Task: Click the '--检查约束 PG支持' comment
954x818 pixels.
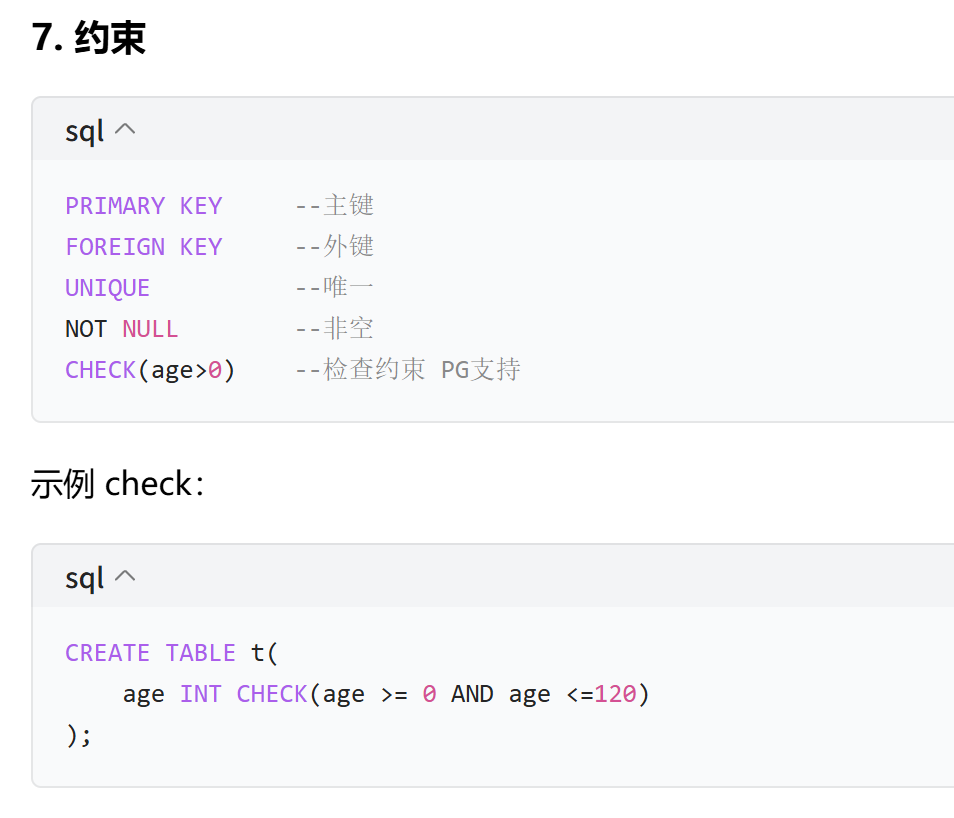Action: pyautogui.click(x=408, y=369)
